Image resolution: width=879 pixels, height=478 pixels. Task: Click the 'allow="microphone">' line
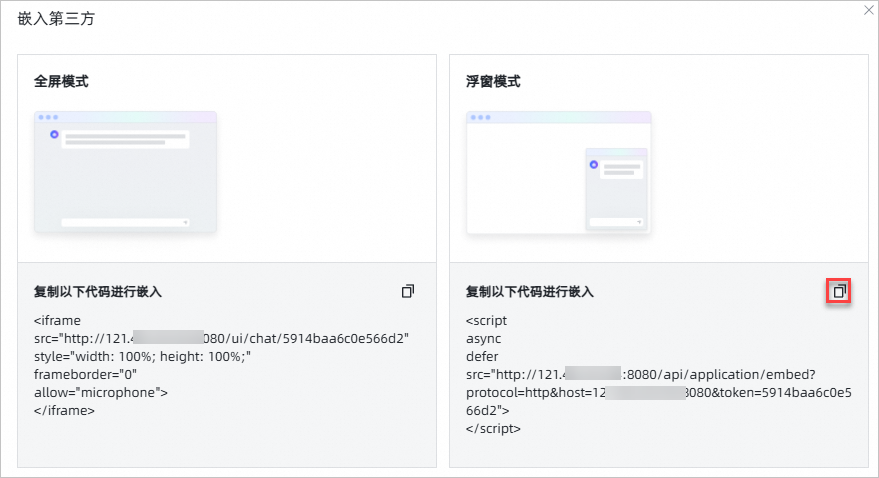pos(101,392)
